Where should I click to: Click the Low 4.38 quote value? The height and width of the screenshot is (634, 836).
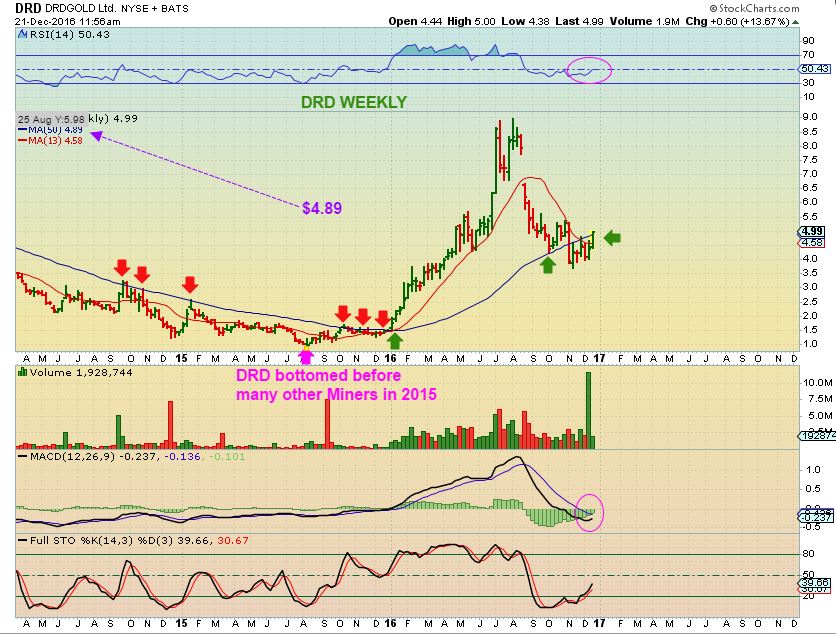tap(526, 21)
